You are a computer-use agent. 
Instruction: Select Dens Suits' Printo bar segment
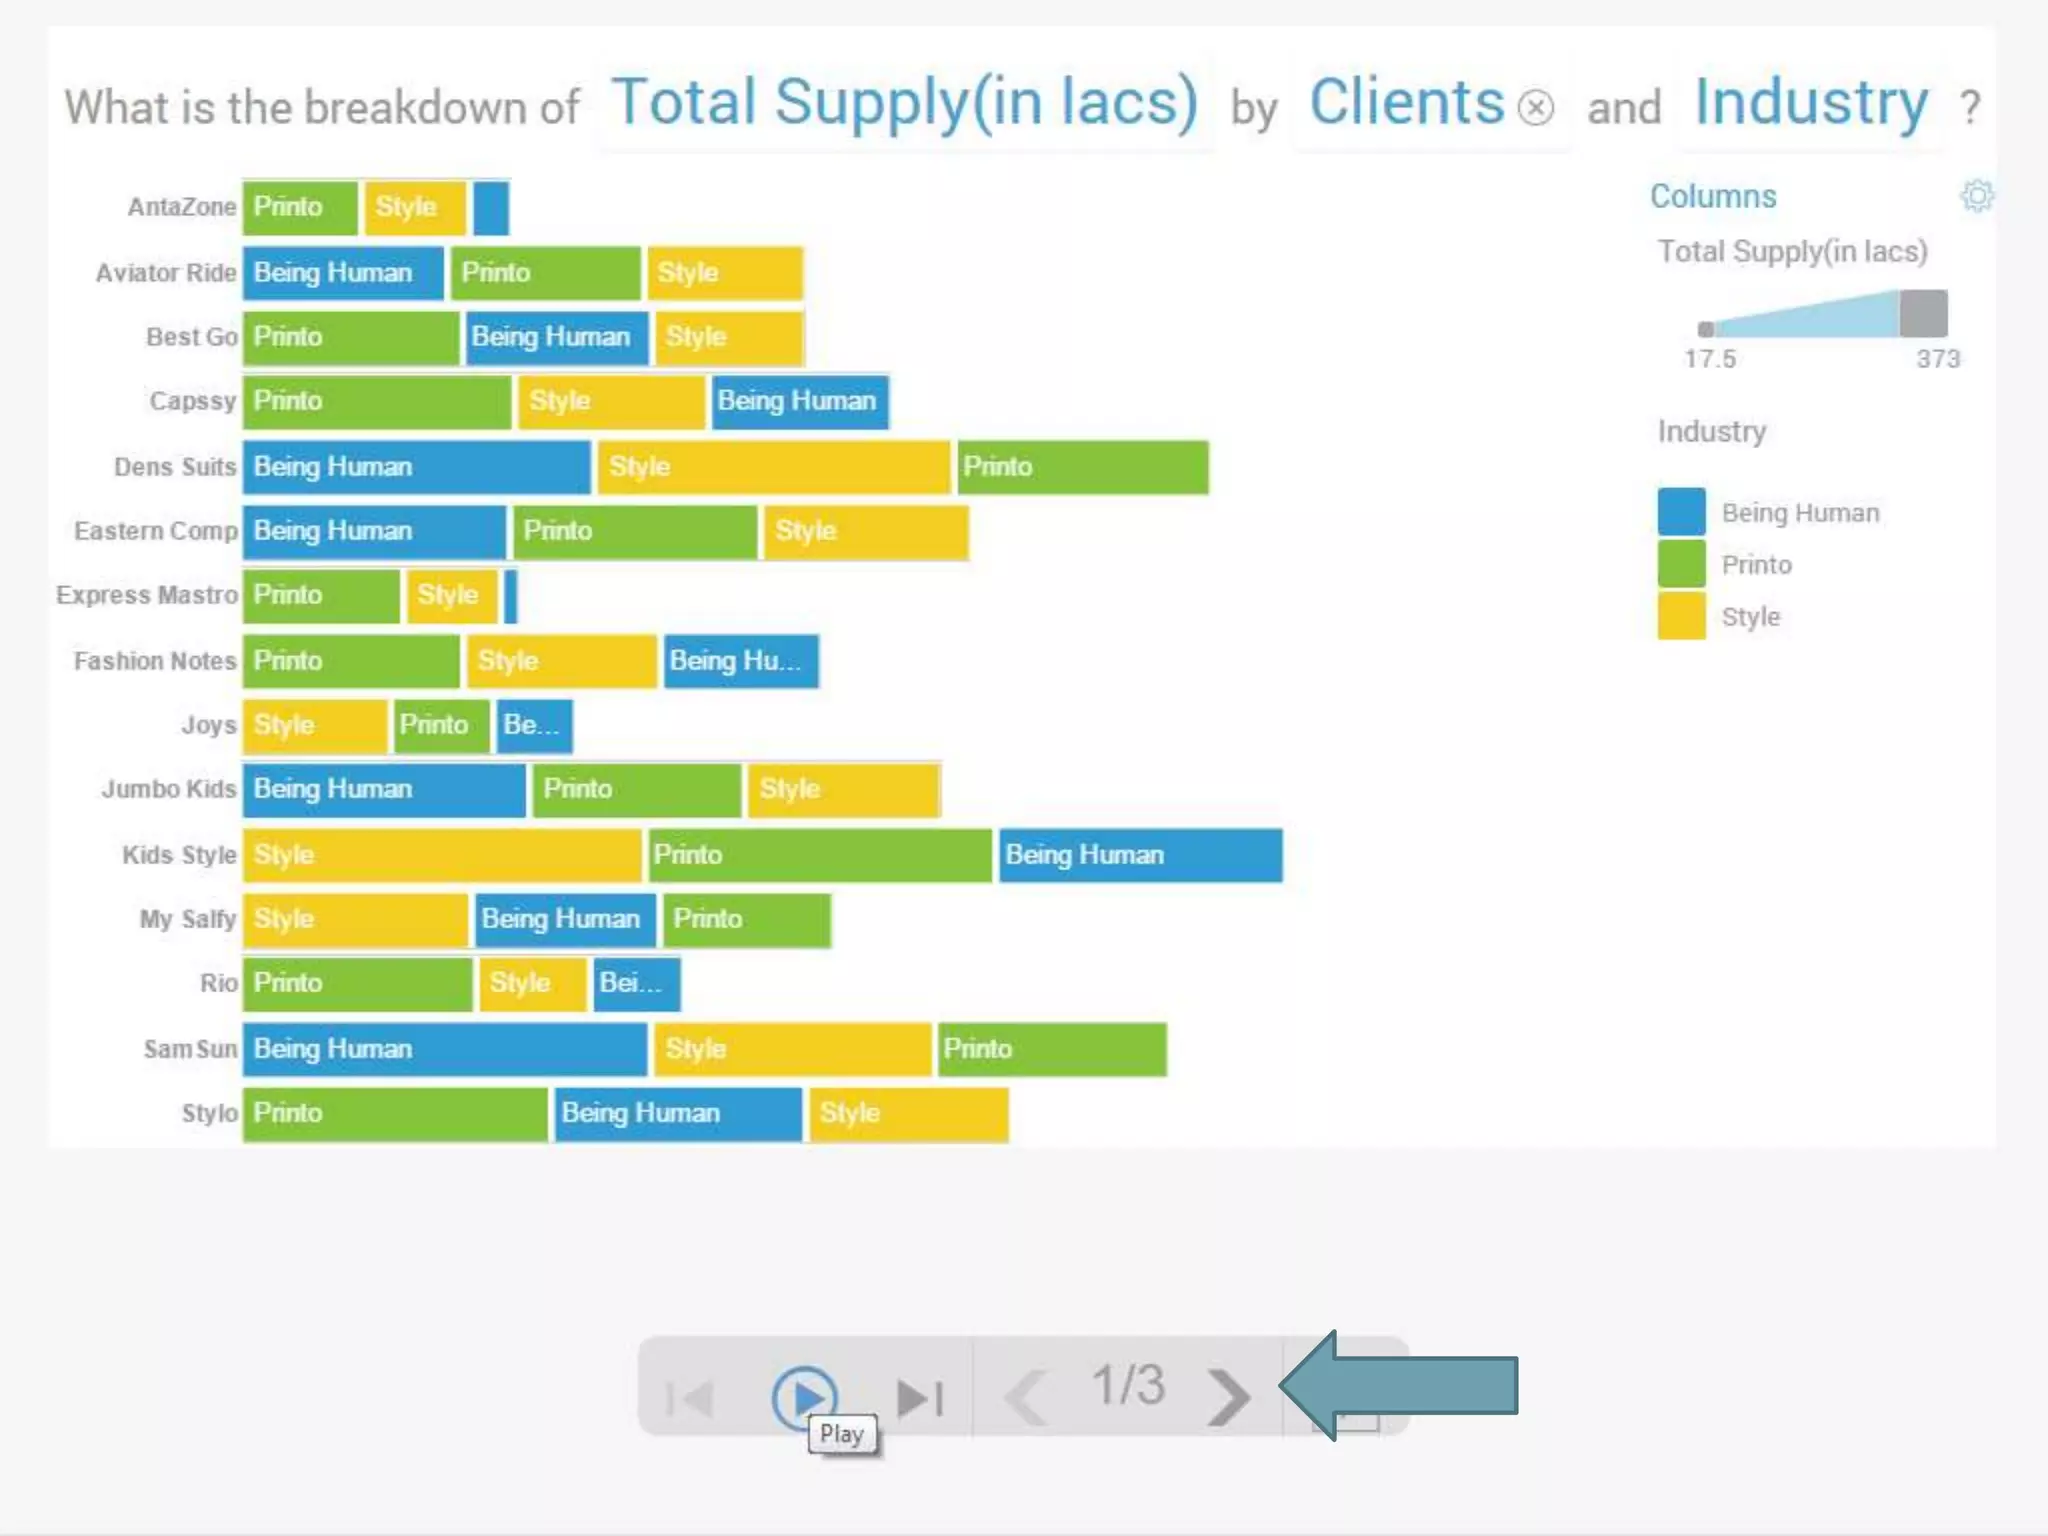tap(1083, 467)
